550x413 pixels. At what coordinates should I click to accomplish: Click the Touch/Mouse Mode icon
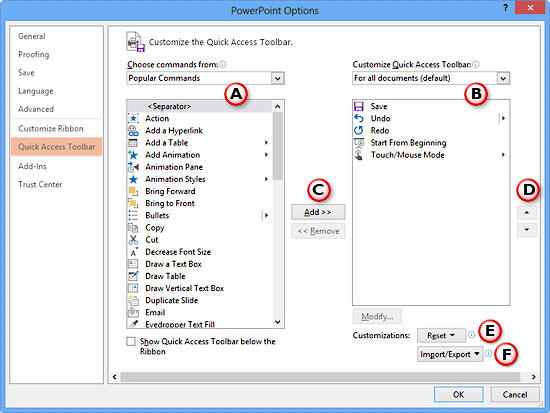click(359, 155)
